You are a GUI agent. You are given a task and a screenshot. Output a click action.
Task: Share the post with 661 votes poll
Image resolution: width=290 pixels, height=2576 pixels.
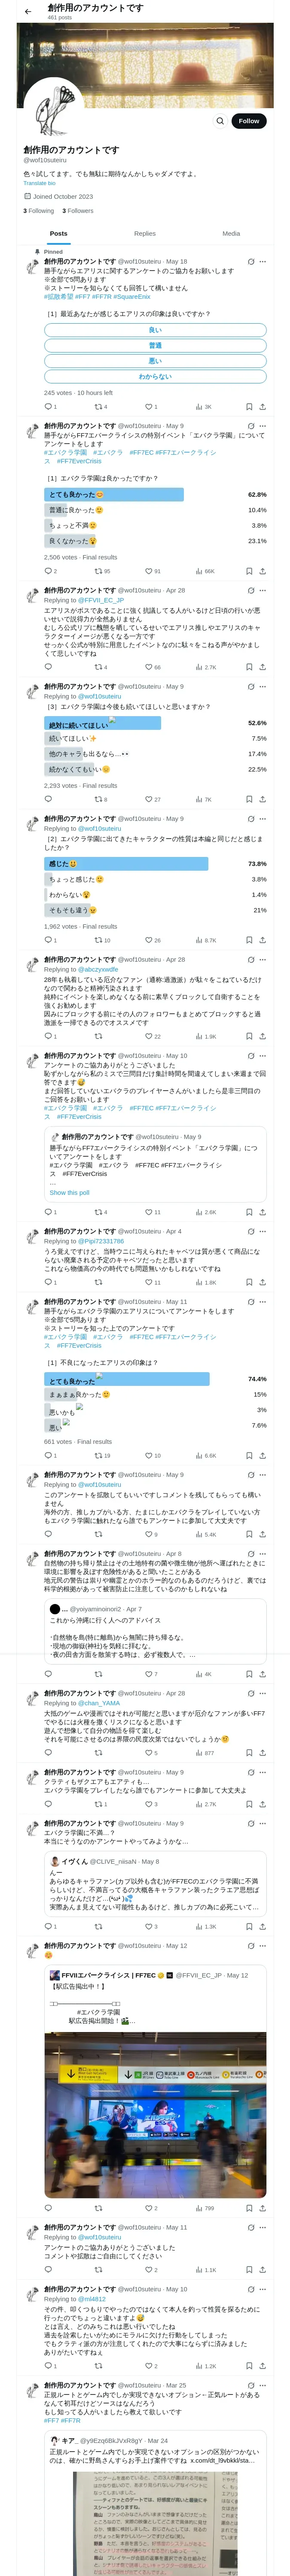pyautogui.click(x=262, y=1455)
